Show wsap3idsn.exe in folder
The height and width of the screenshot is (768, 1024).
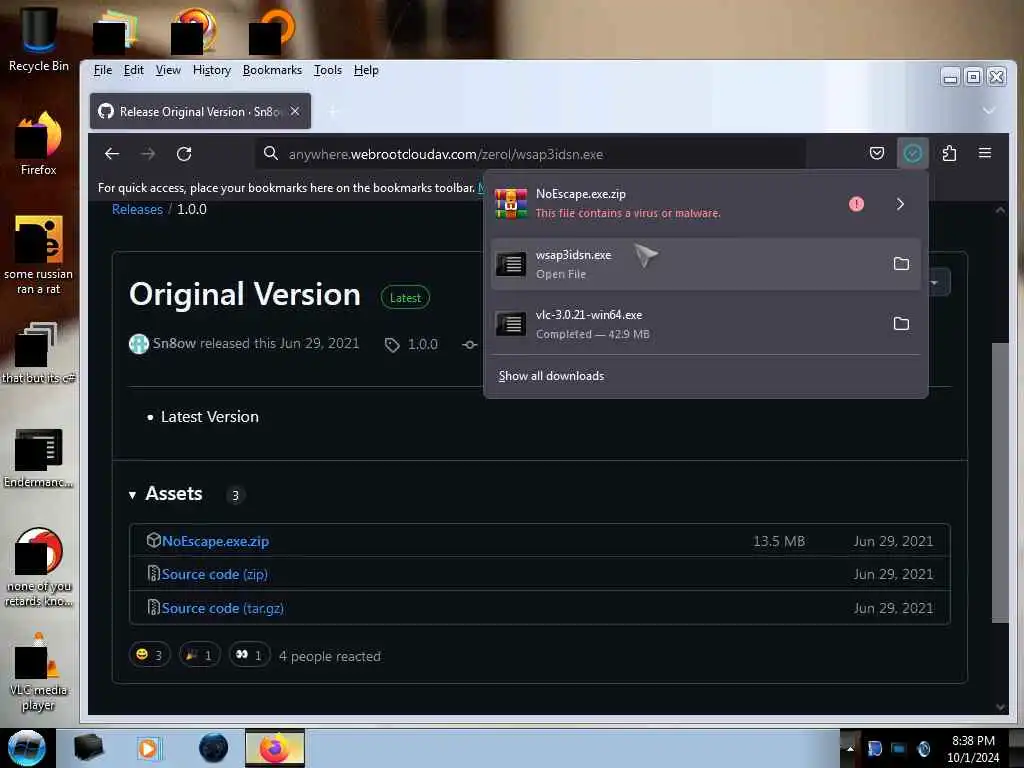pyautogui.click(x=901, y=264)
